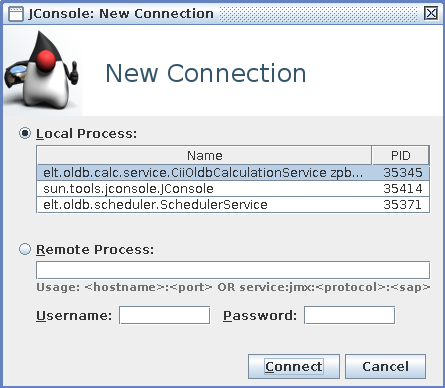Click the PID column header
The height and width of the screenshot is (388, 445).
(400, 155)
